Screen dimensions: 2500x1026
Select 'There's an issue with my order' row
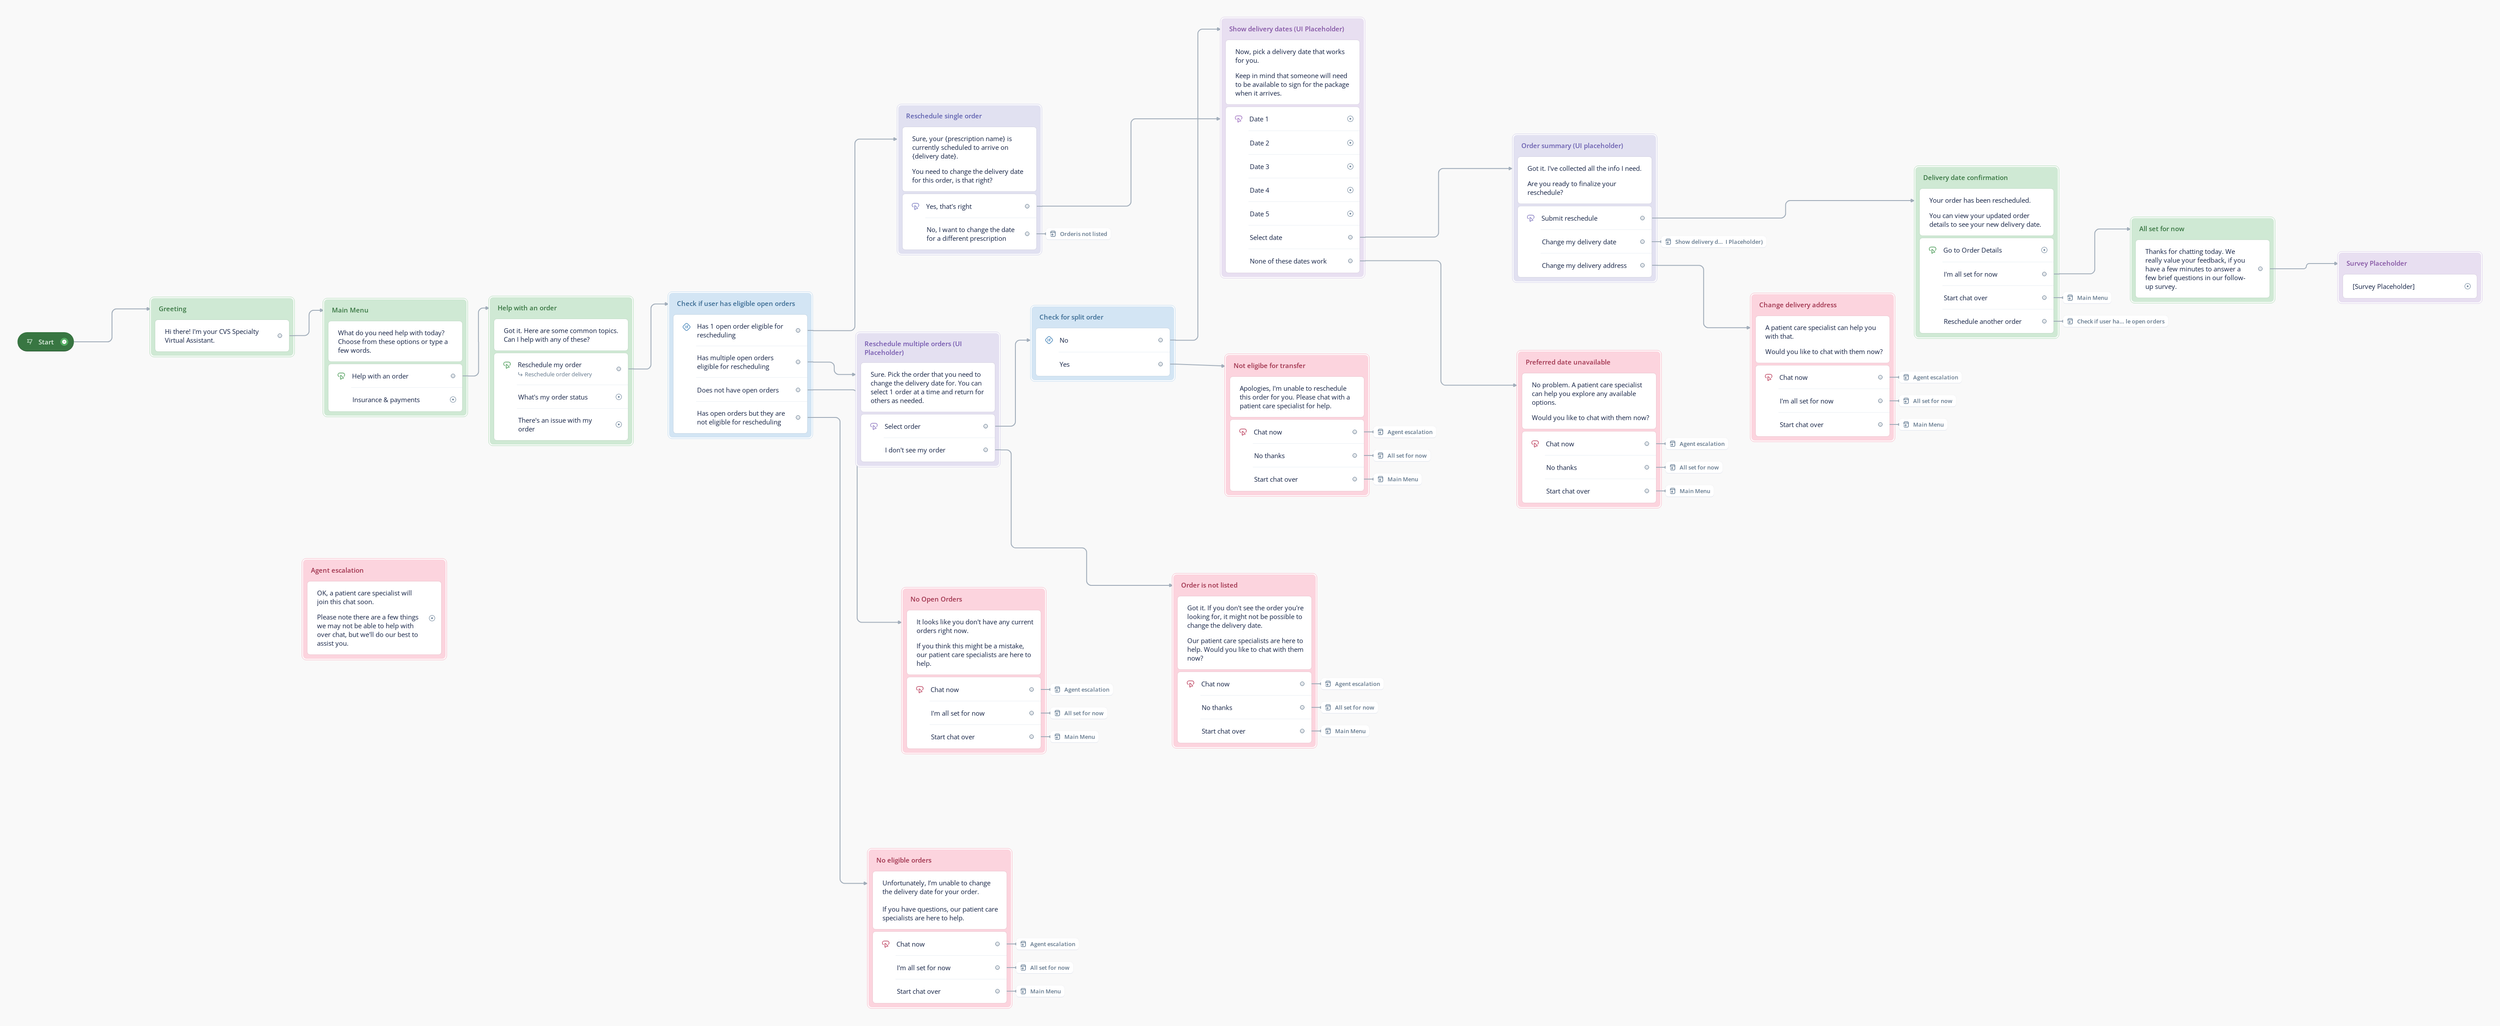(x=561, y=425)
